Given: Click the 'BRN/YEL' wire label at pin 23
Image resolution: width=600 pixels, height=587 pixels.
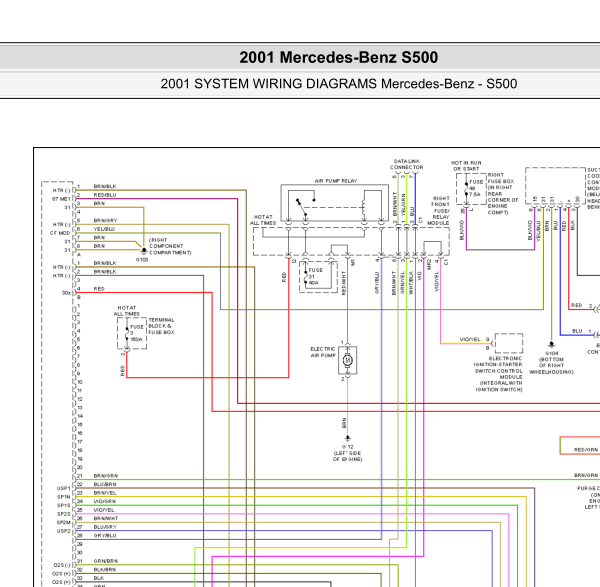Looking at the screenshot, I should (x=105, y=493).
